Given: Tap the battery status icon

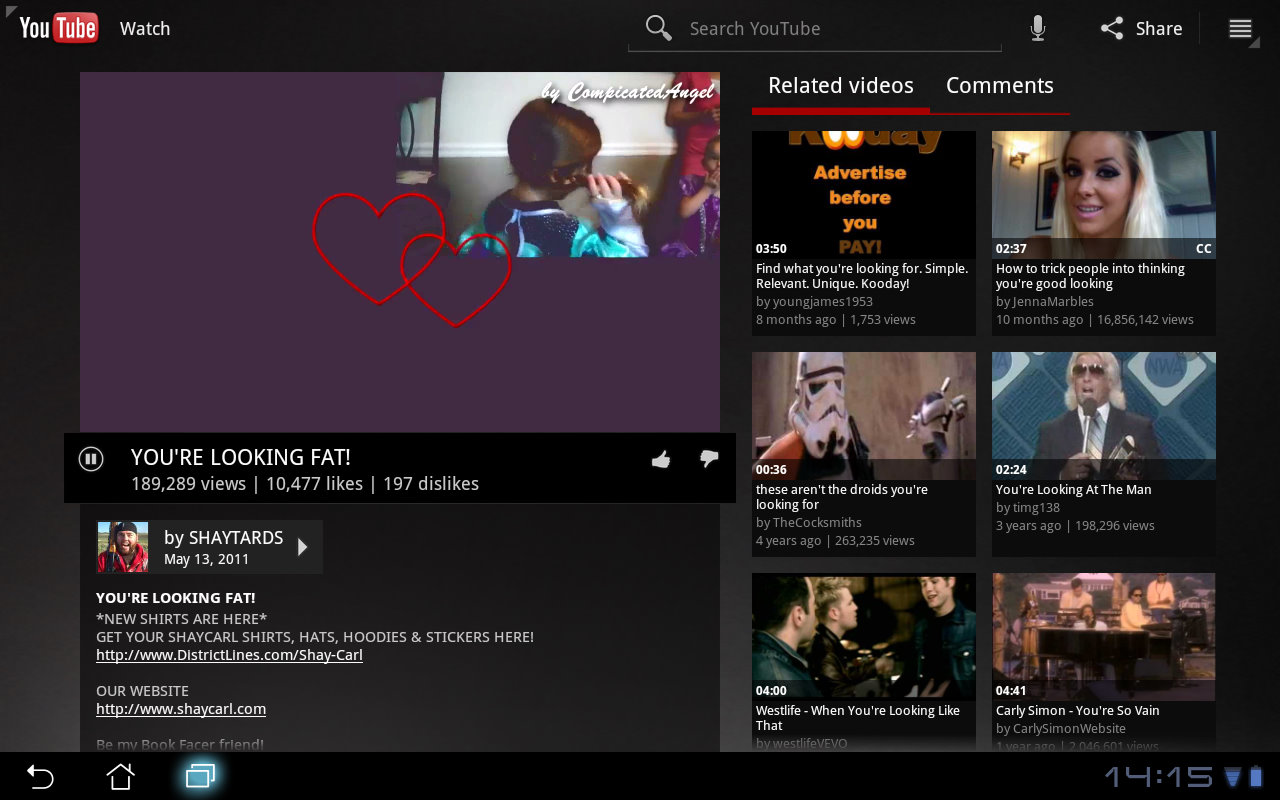Looking at the screenshot, I should (1257, 777).
